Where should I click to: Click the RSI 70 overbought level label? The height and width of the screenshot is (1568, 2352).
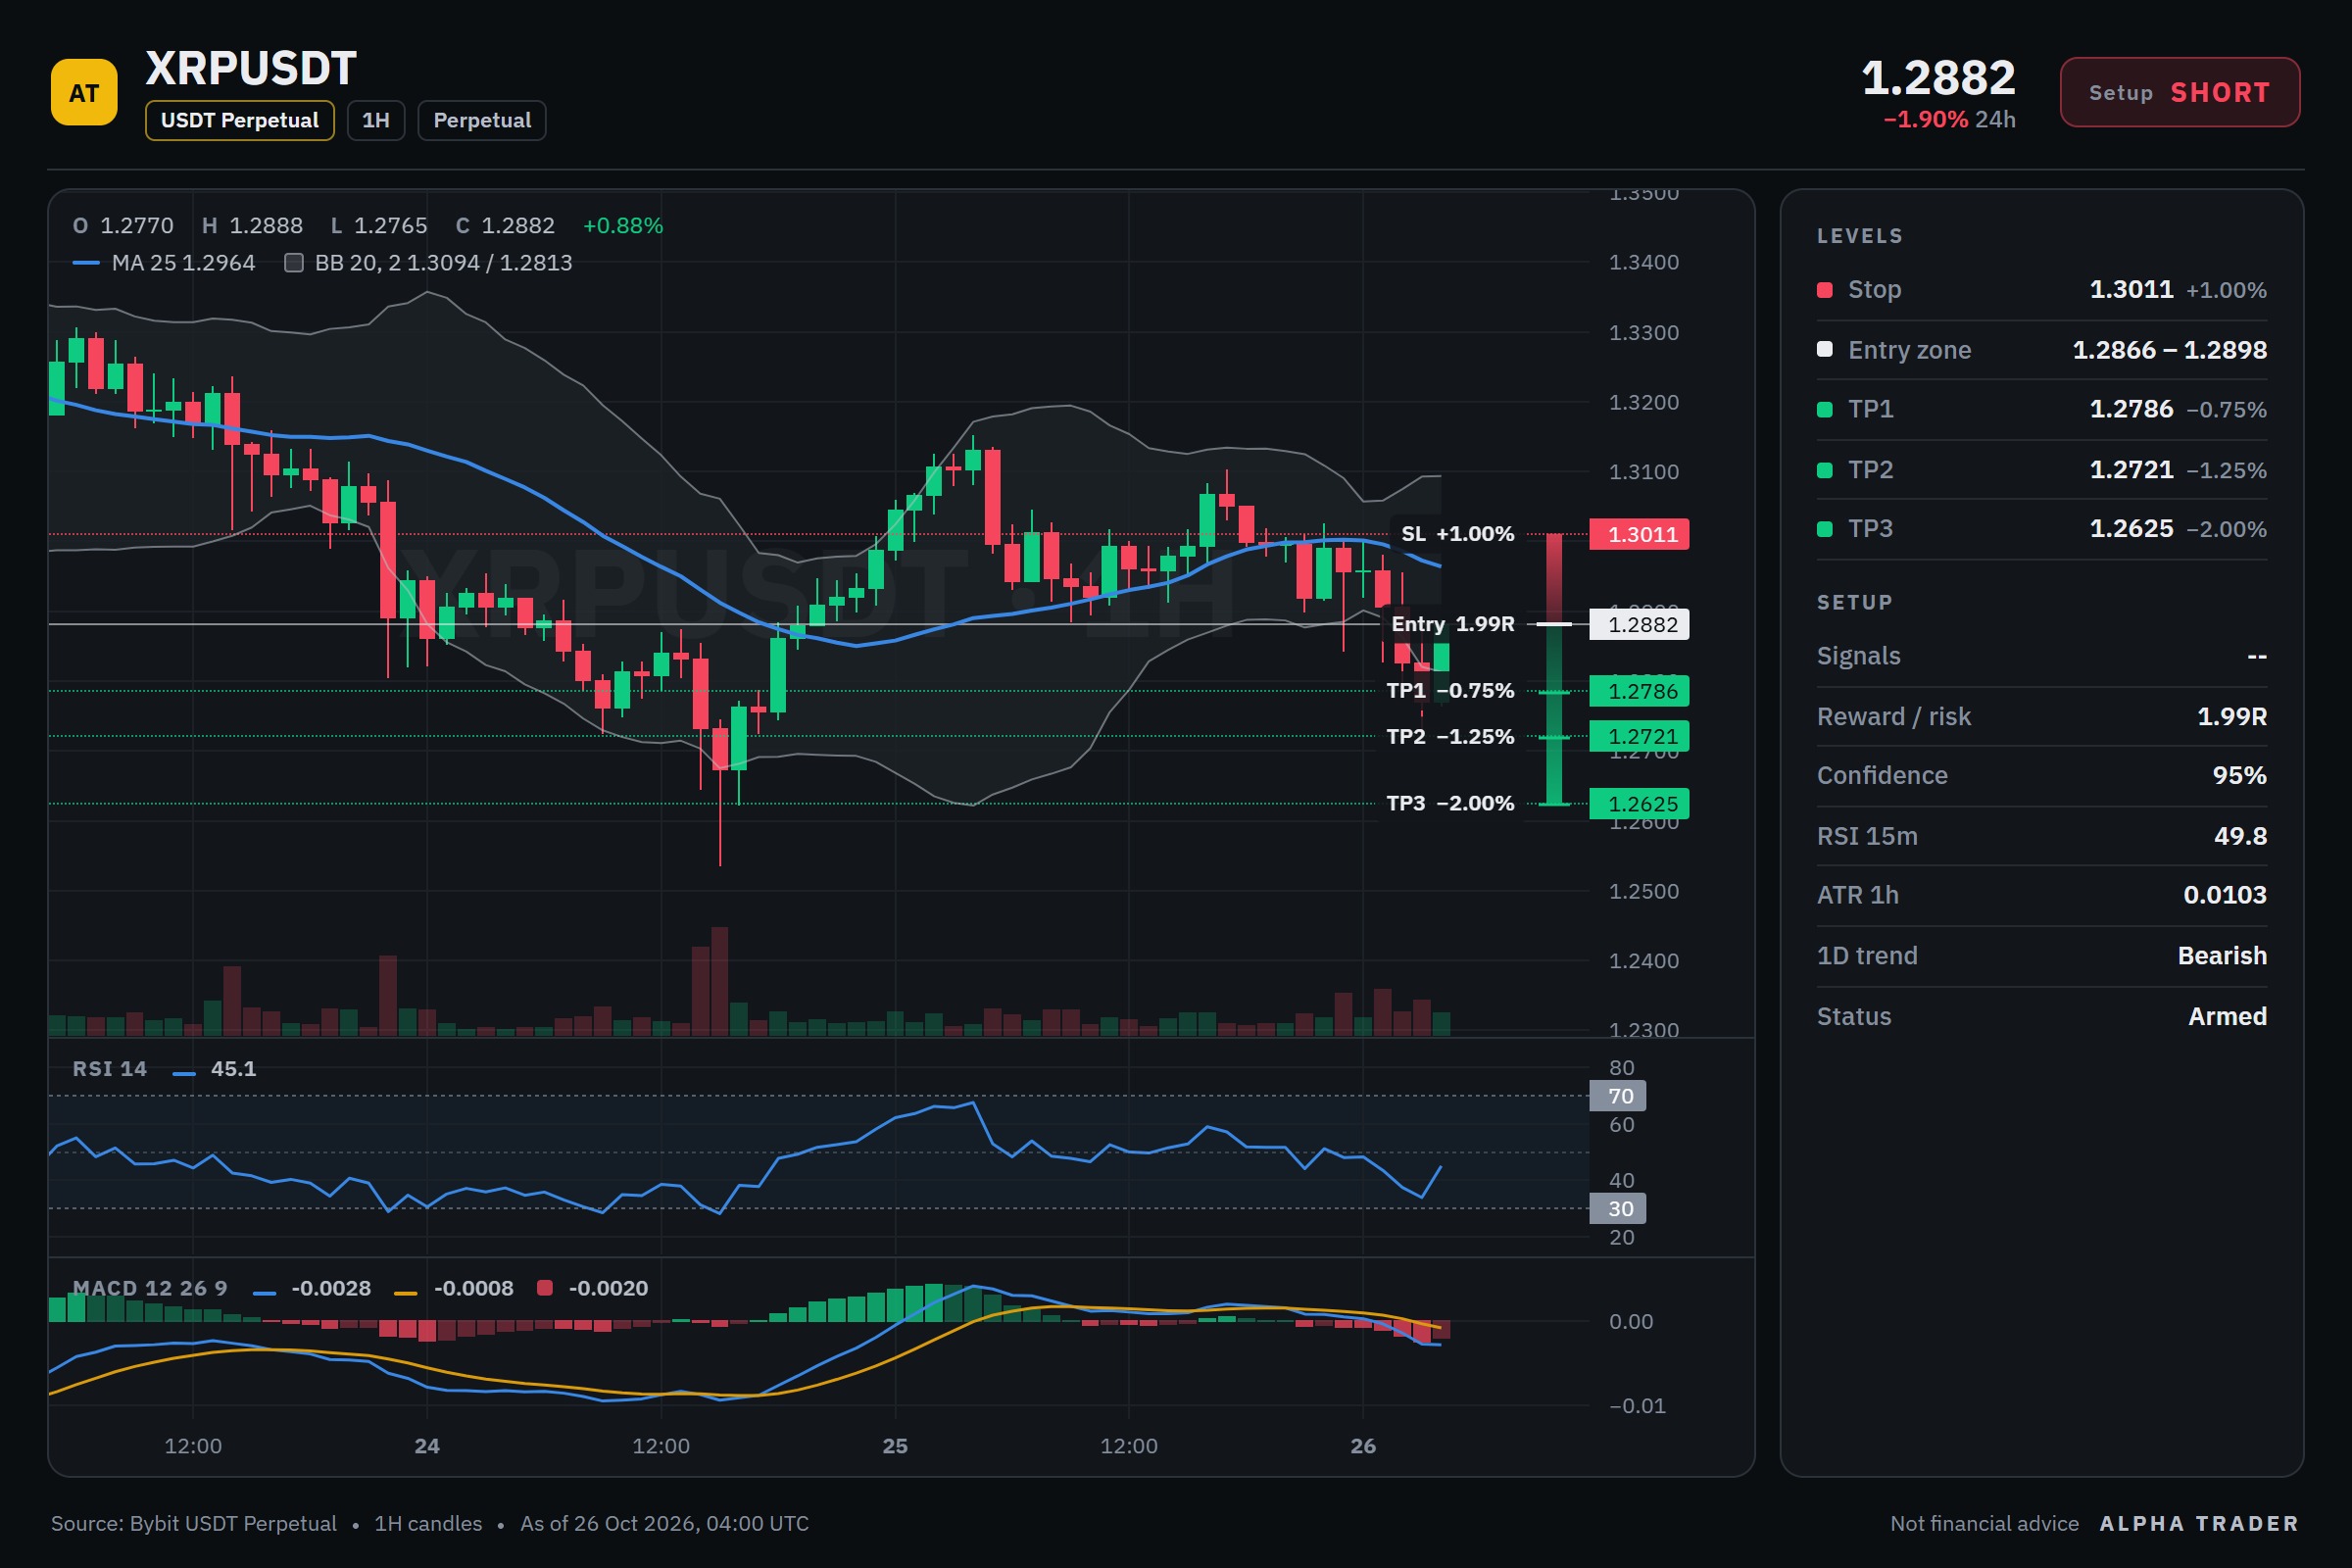1617,1096
